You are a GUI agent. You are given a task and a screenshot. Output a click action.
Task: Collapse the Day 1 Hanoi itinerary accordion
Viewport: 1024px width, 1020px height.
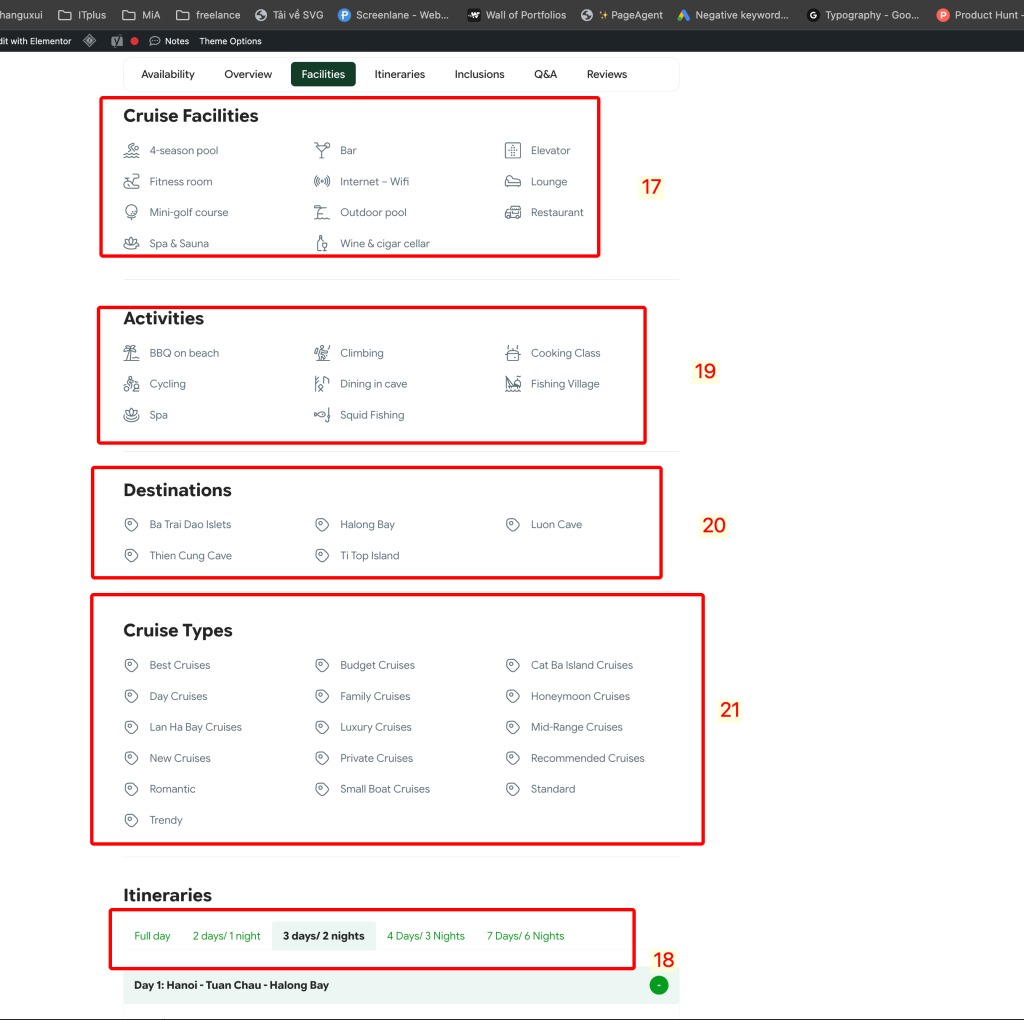tap(232, 985)
